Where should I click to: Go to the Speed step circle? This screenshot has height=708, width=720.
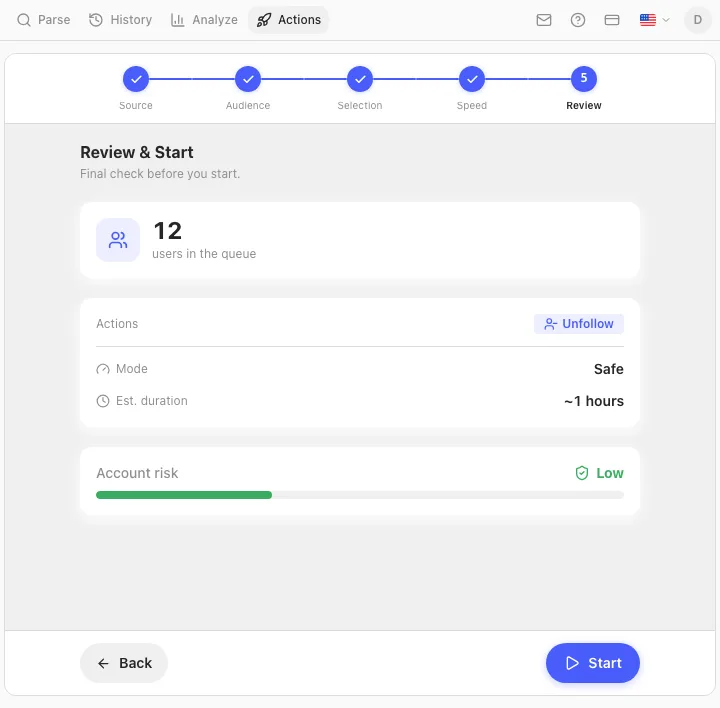coord(472,79)
